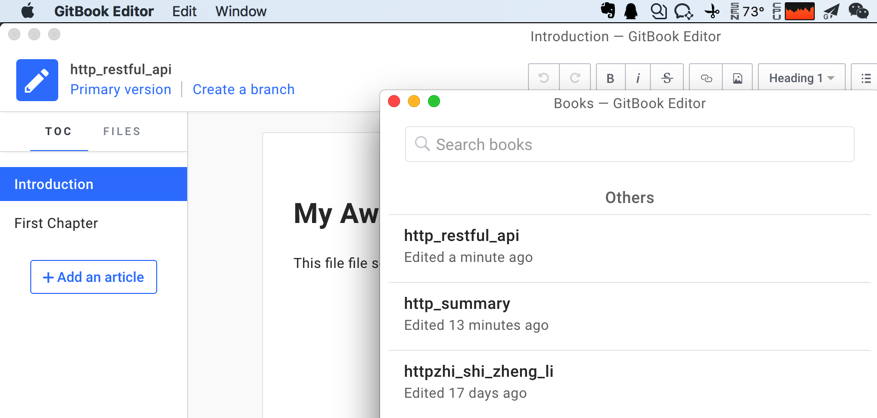Open the QQ penguin menu bar icon
877x418 pixels.
(631, 11)
